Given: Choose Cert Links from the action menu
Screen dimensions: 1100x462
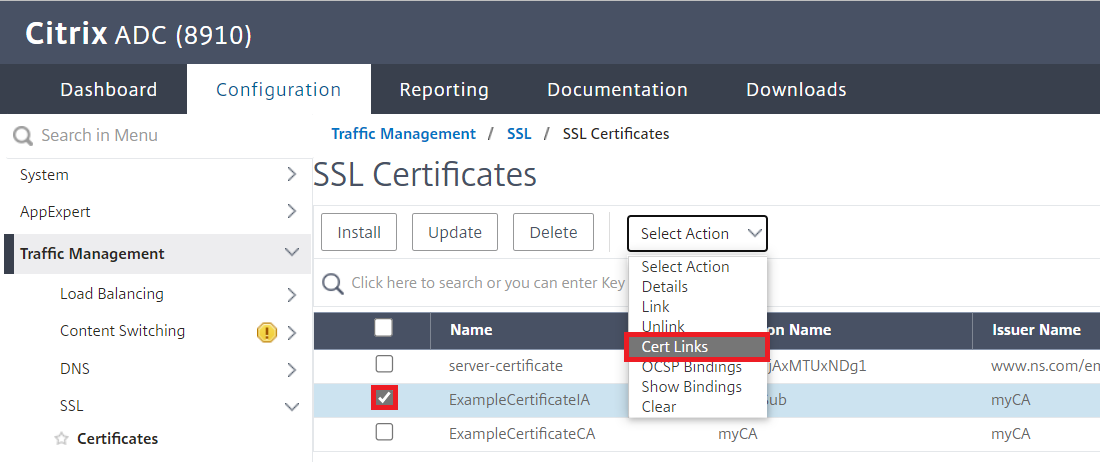Looking at the screenshot, I should pyautogui.click(x=697, y=347).
